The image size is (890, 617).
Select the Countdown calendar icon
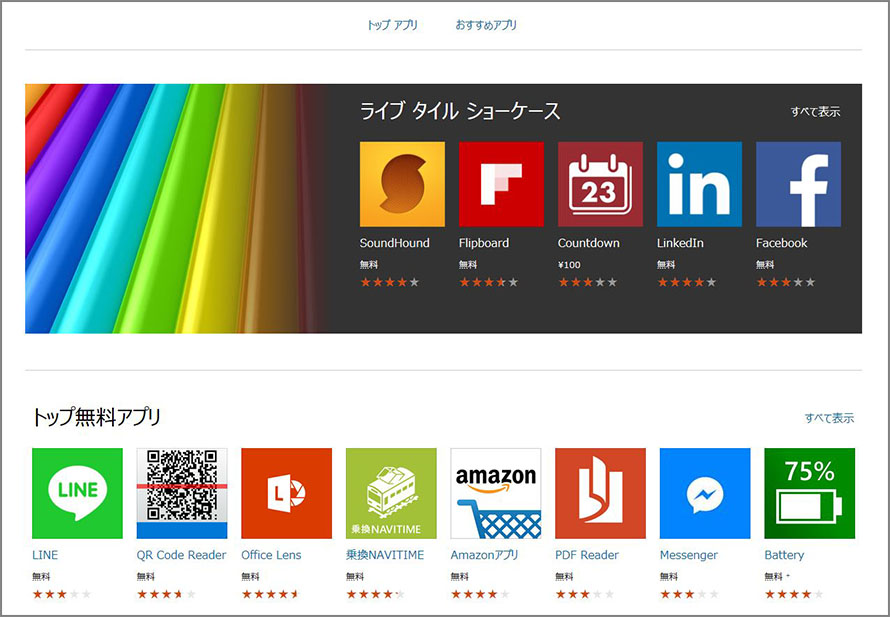[600, 184]
